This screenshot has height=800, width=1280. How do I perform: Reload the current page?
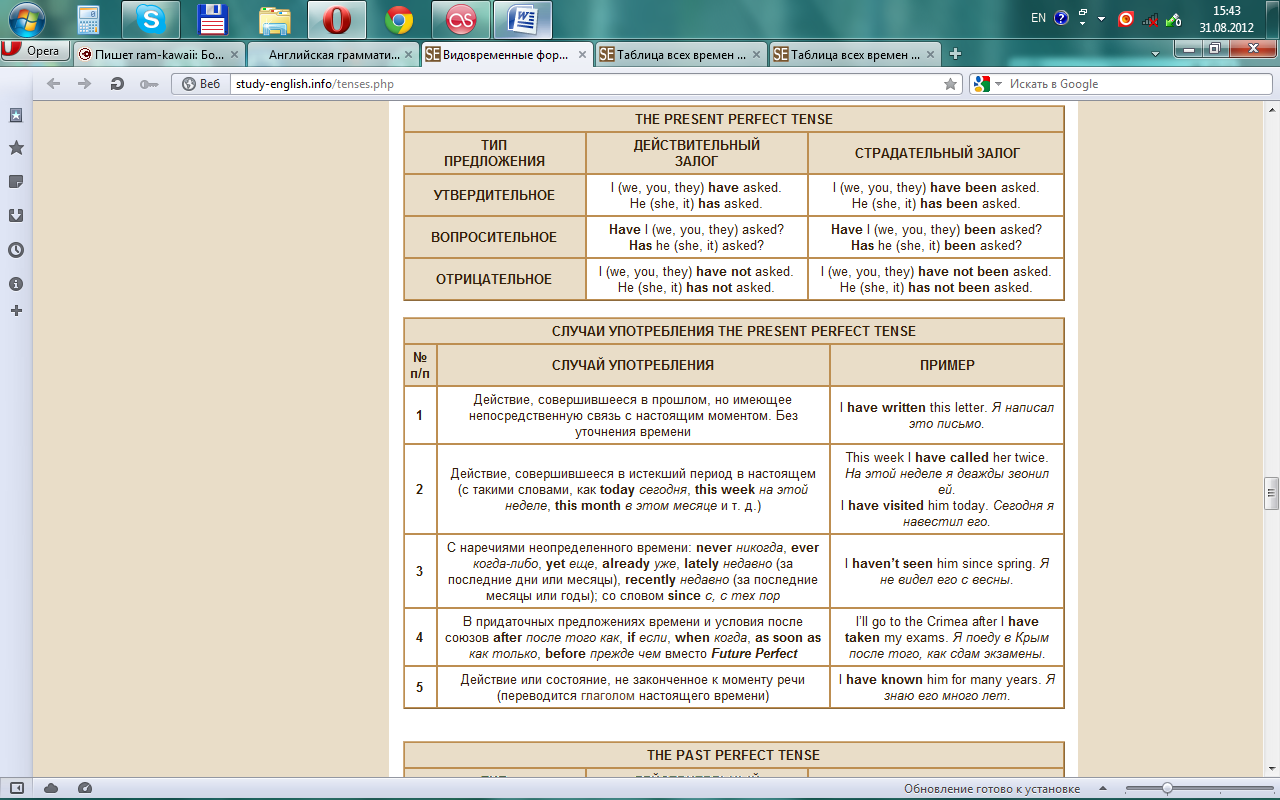point(117,84)
